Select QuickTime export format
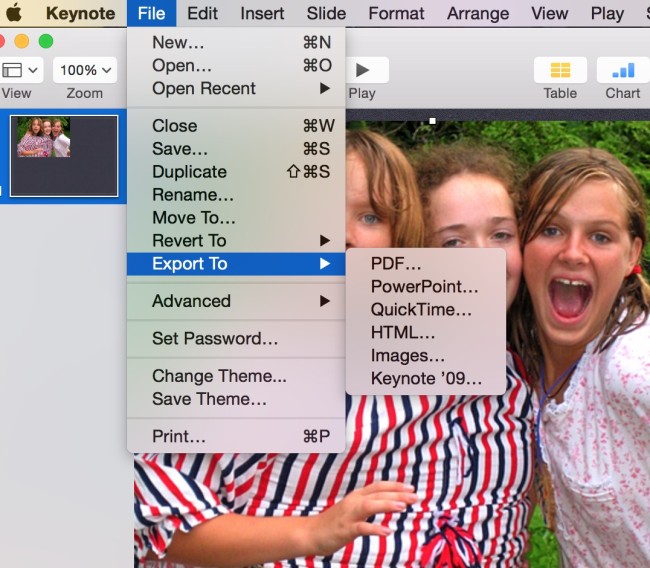 pyautogui.click(x=421, y=310)
